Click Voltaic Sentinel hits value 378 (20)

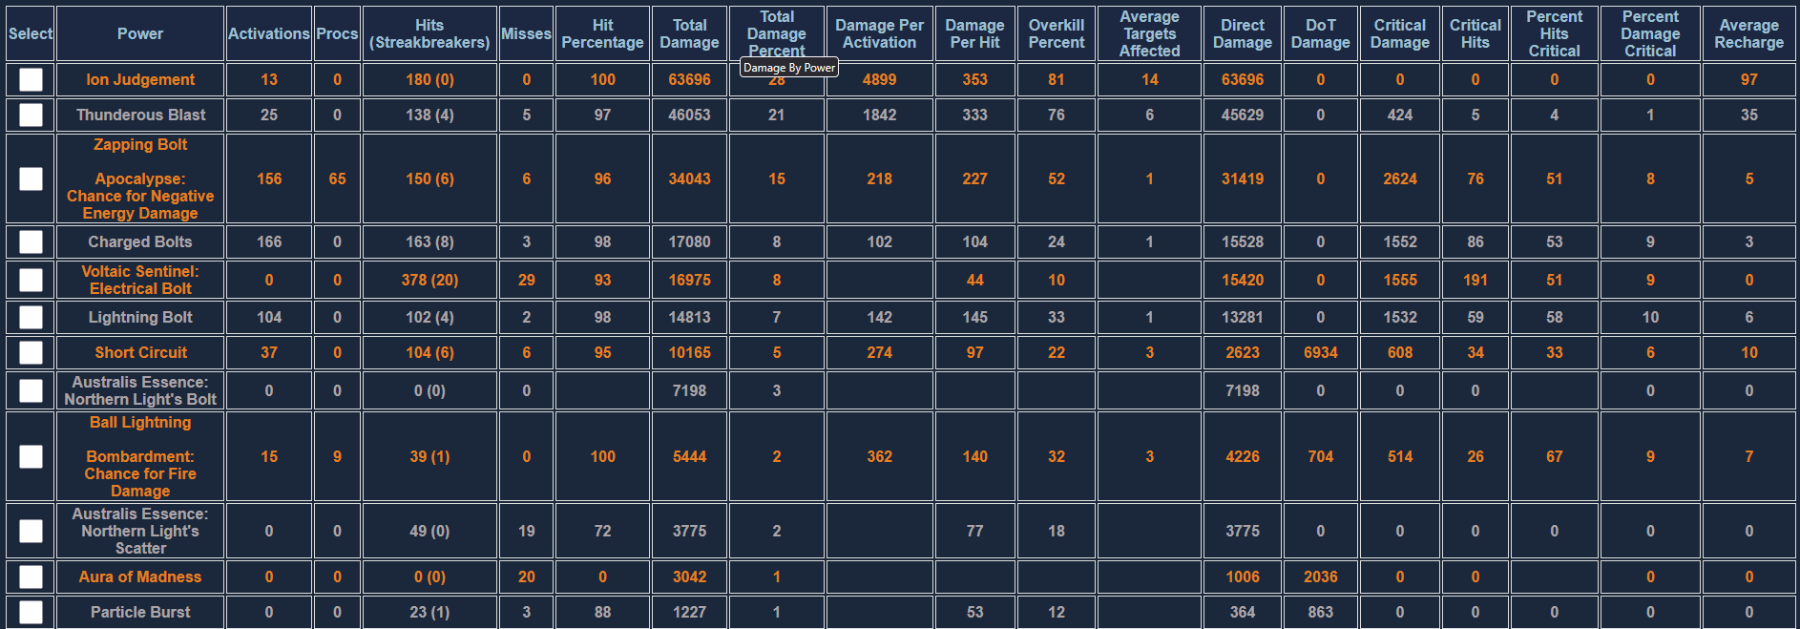click(x=430, y=280)
